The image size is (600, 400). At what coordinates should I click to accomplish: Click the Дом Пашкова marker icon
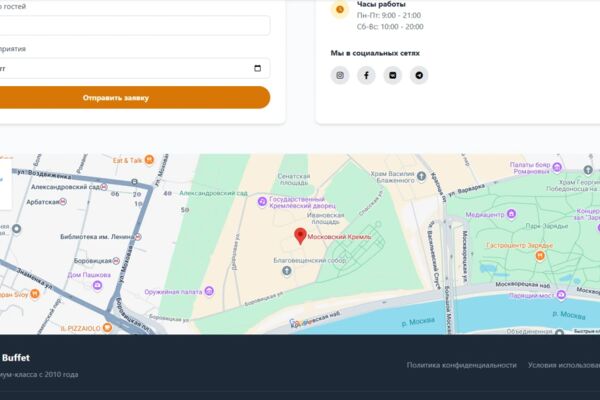click(98, 285)
